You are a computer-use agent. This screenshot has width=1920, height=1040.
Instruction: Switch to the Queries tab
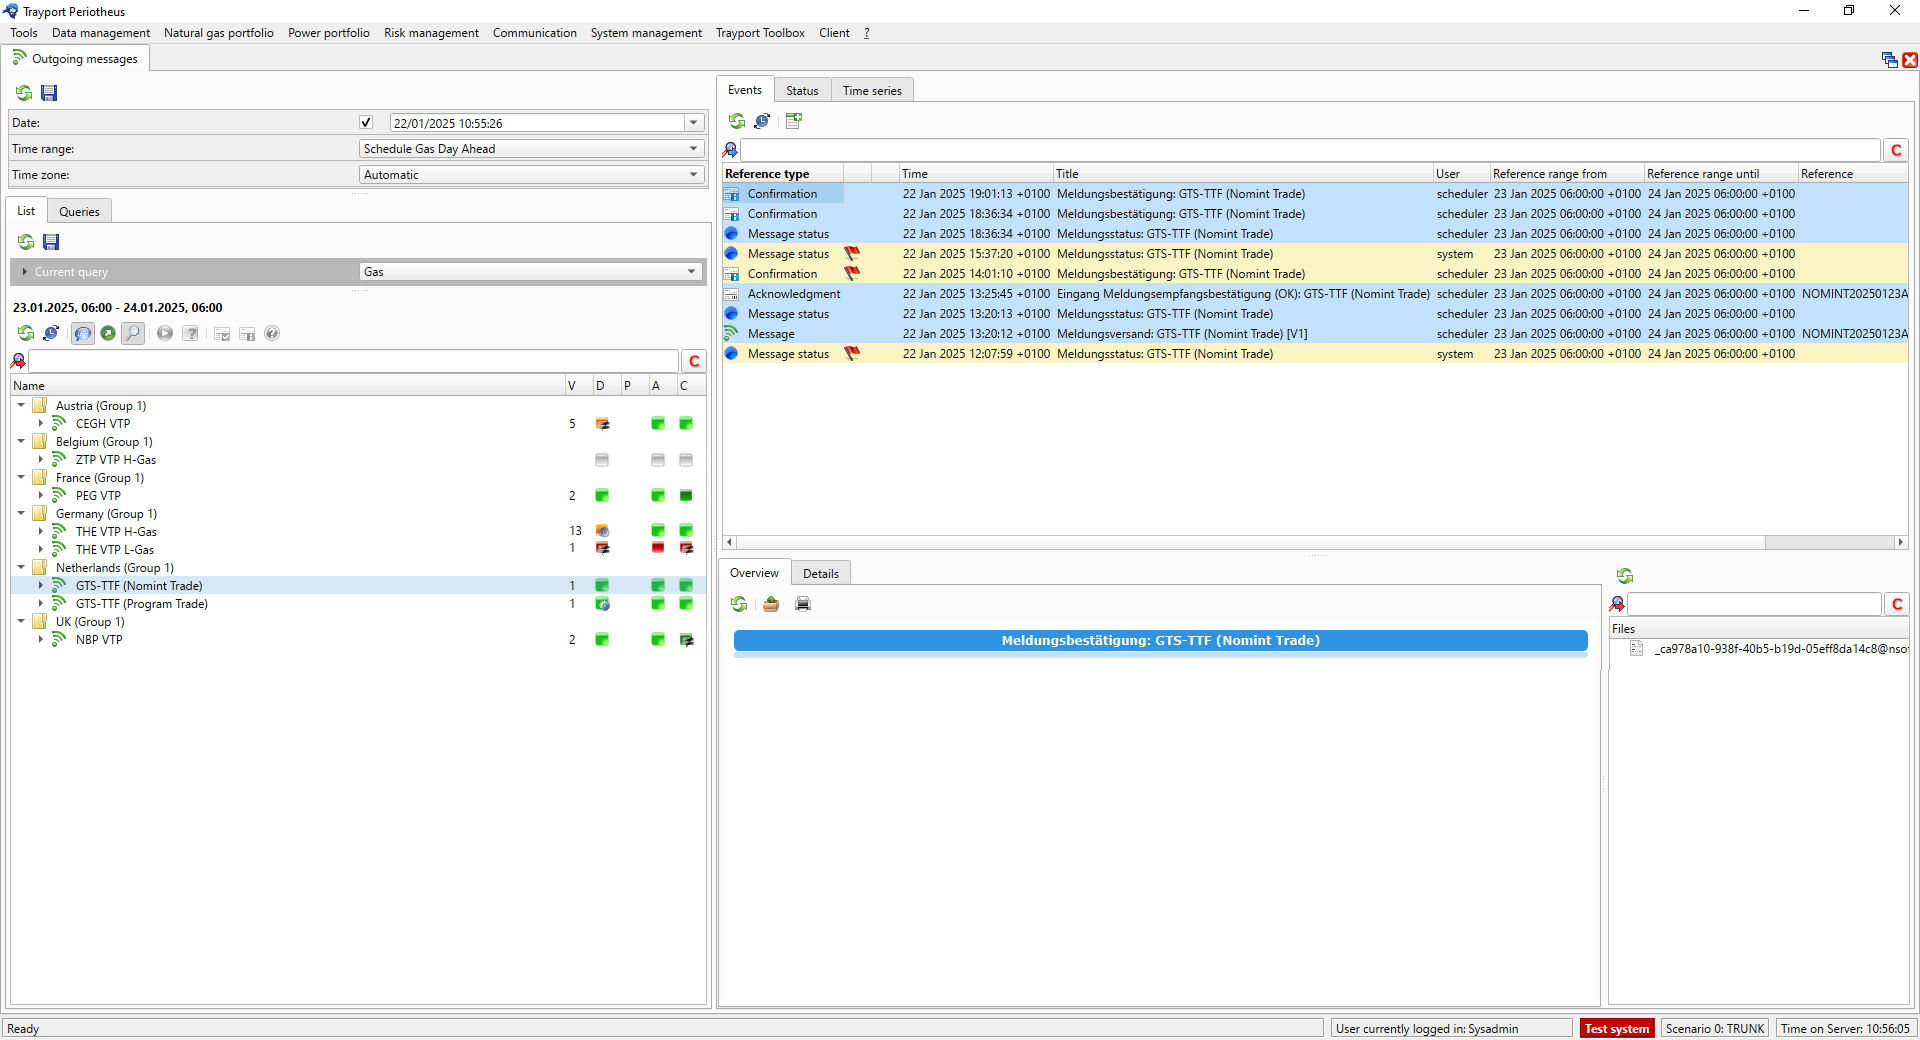pos(79,212)
